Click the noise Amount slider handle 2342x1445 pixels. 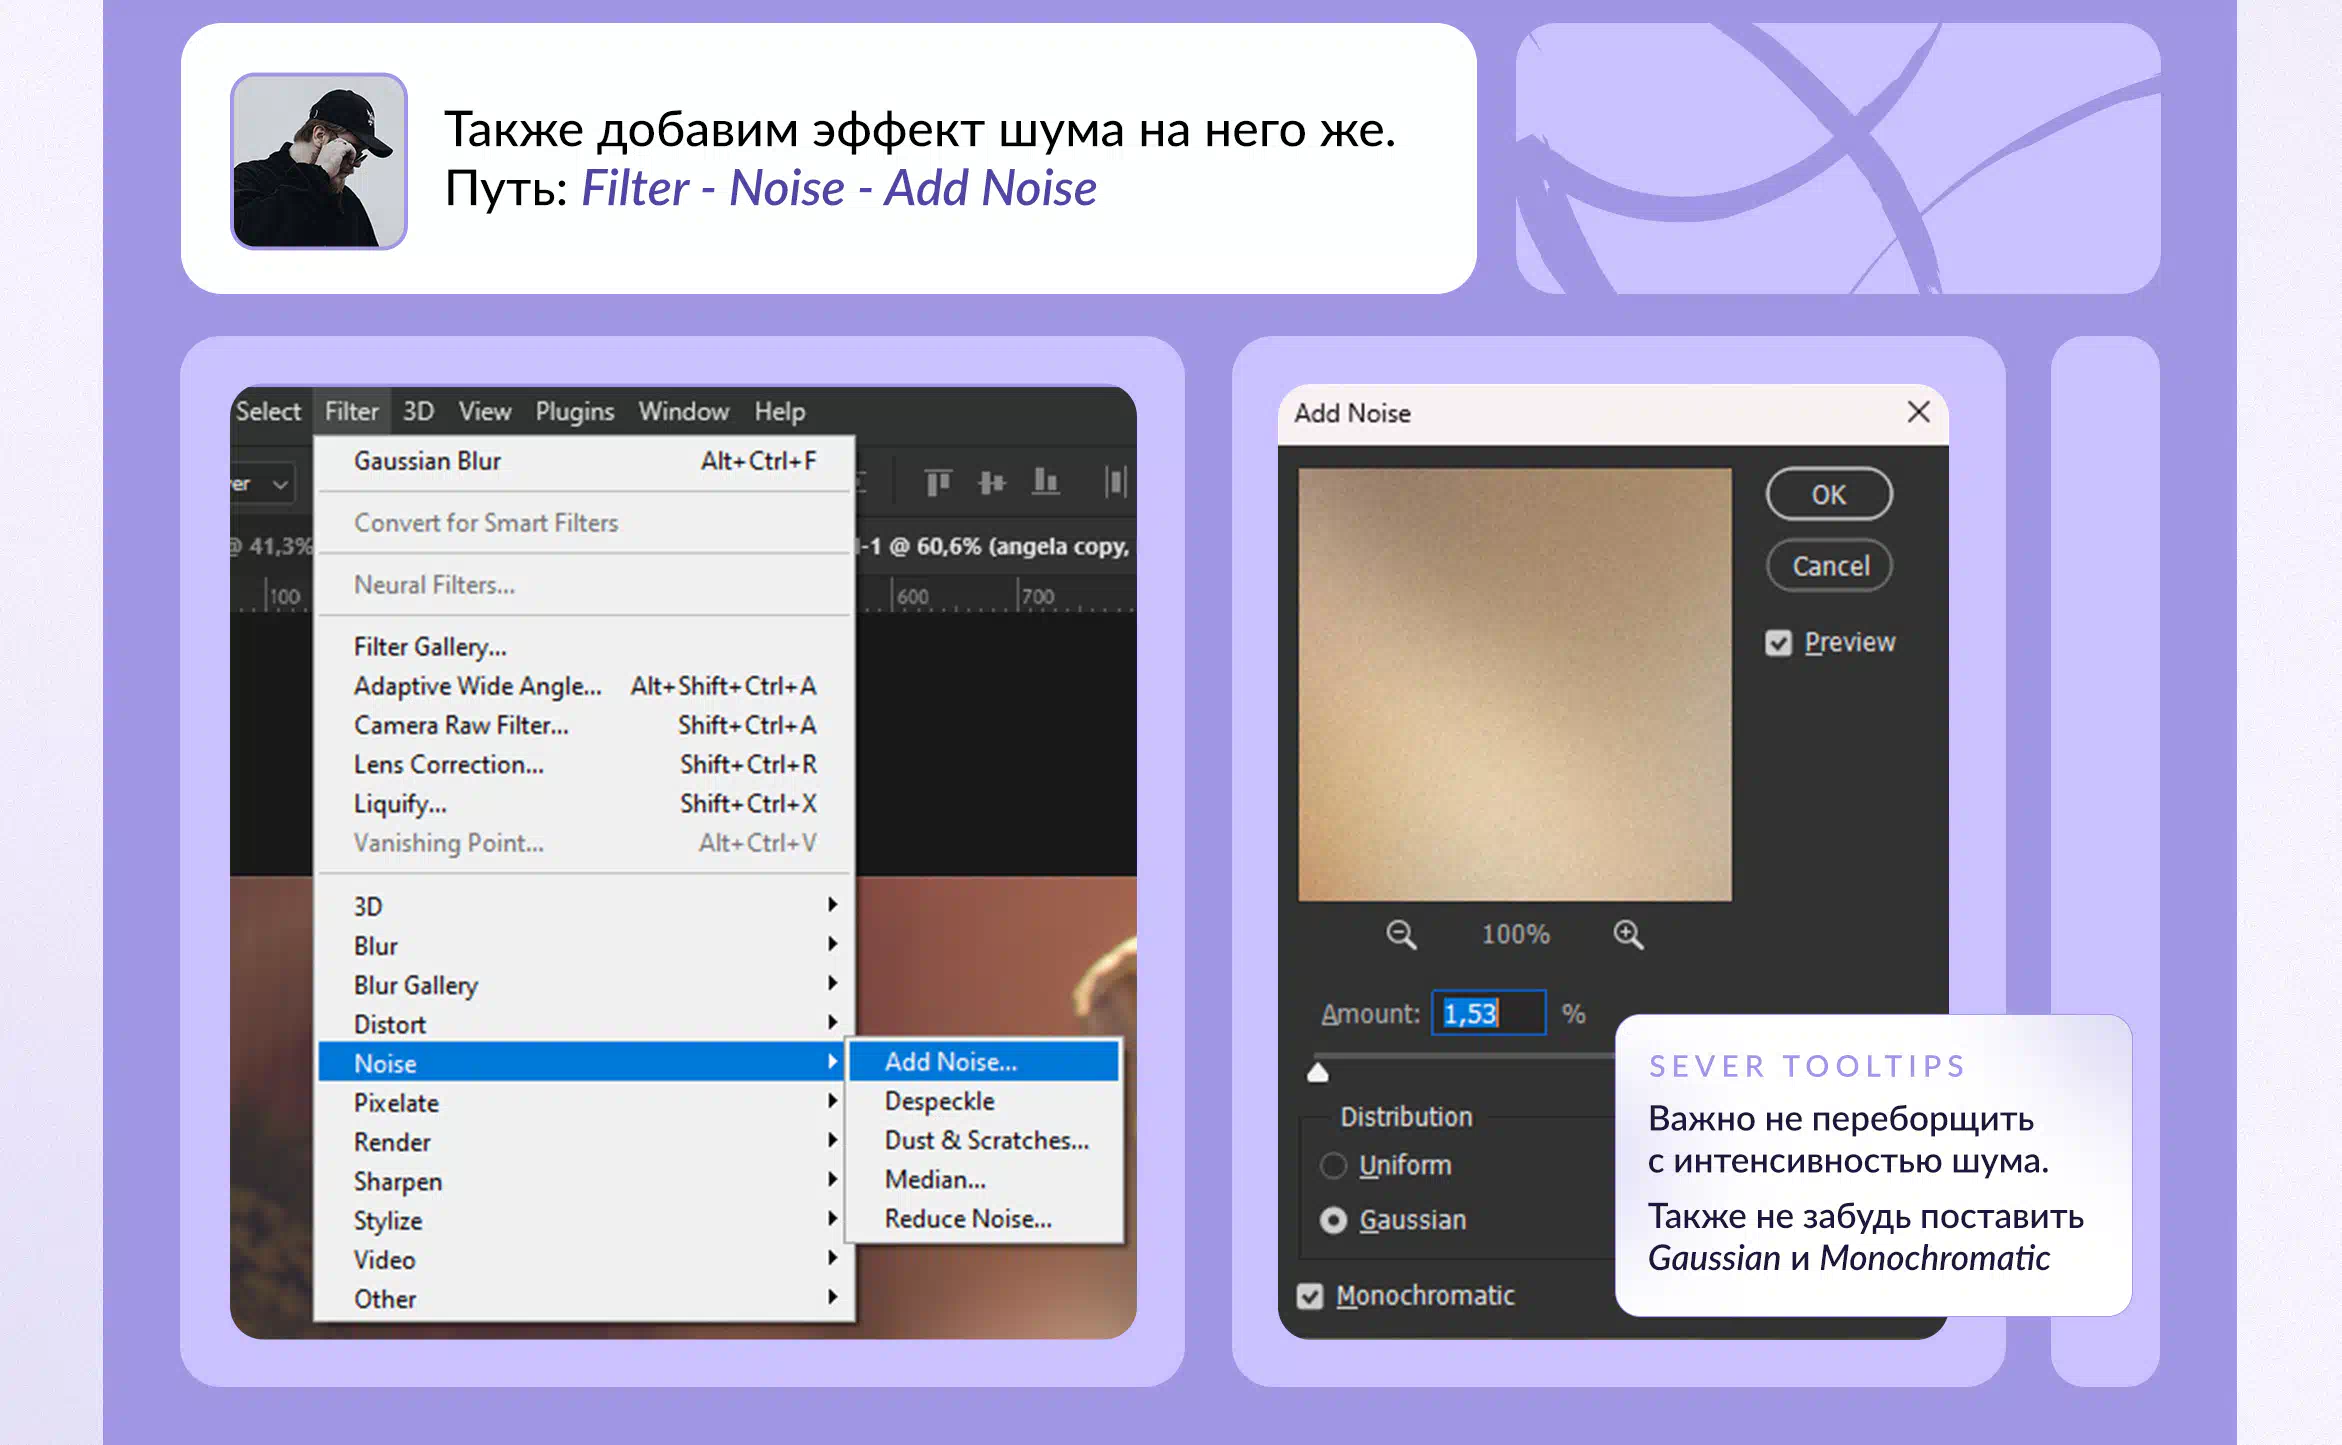tap(1318, 1073)
